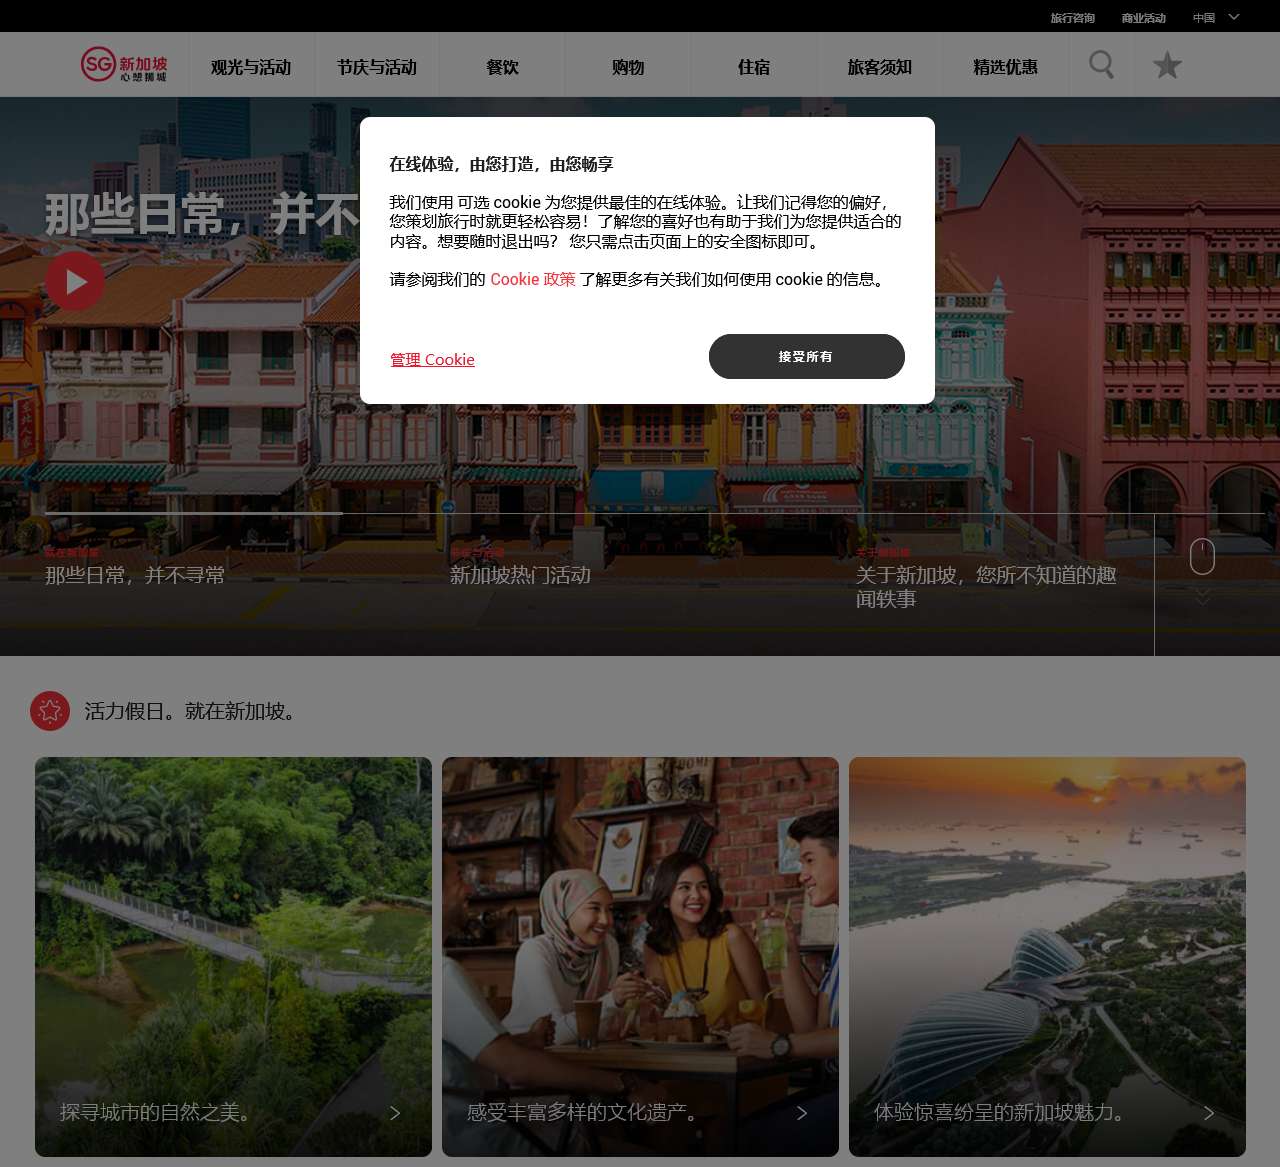Viewport: 1280px width, 1167px height.
Task: Select the 新加坡热门活动 slide
Action: click(520, 575)
